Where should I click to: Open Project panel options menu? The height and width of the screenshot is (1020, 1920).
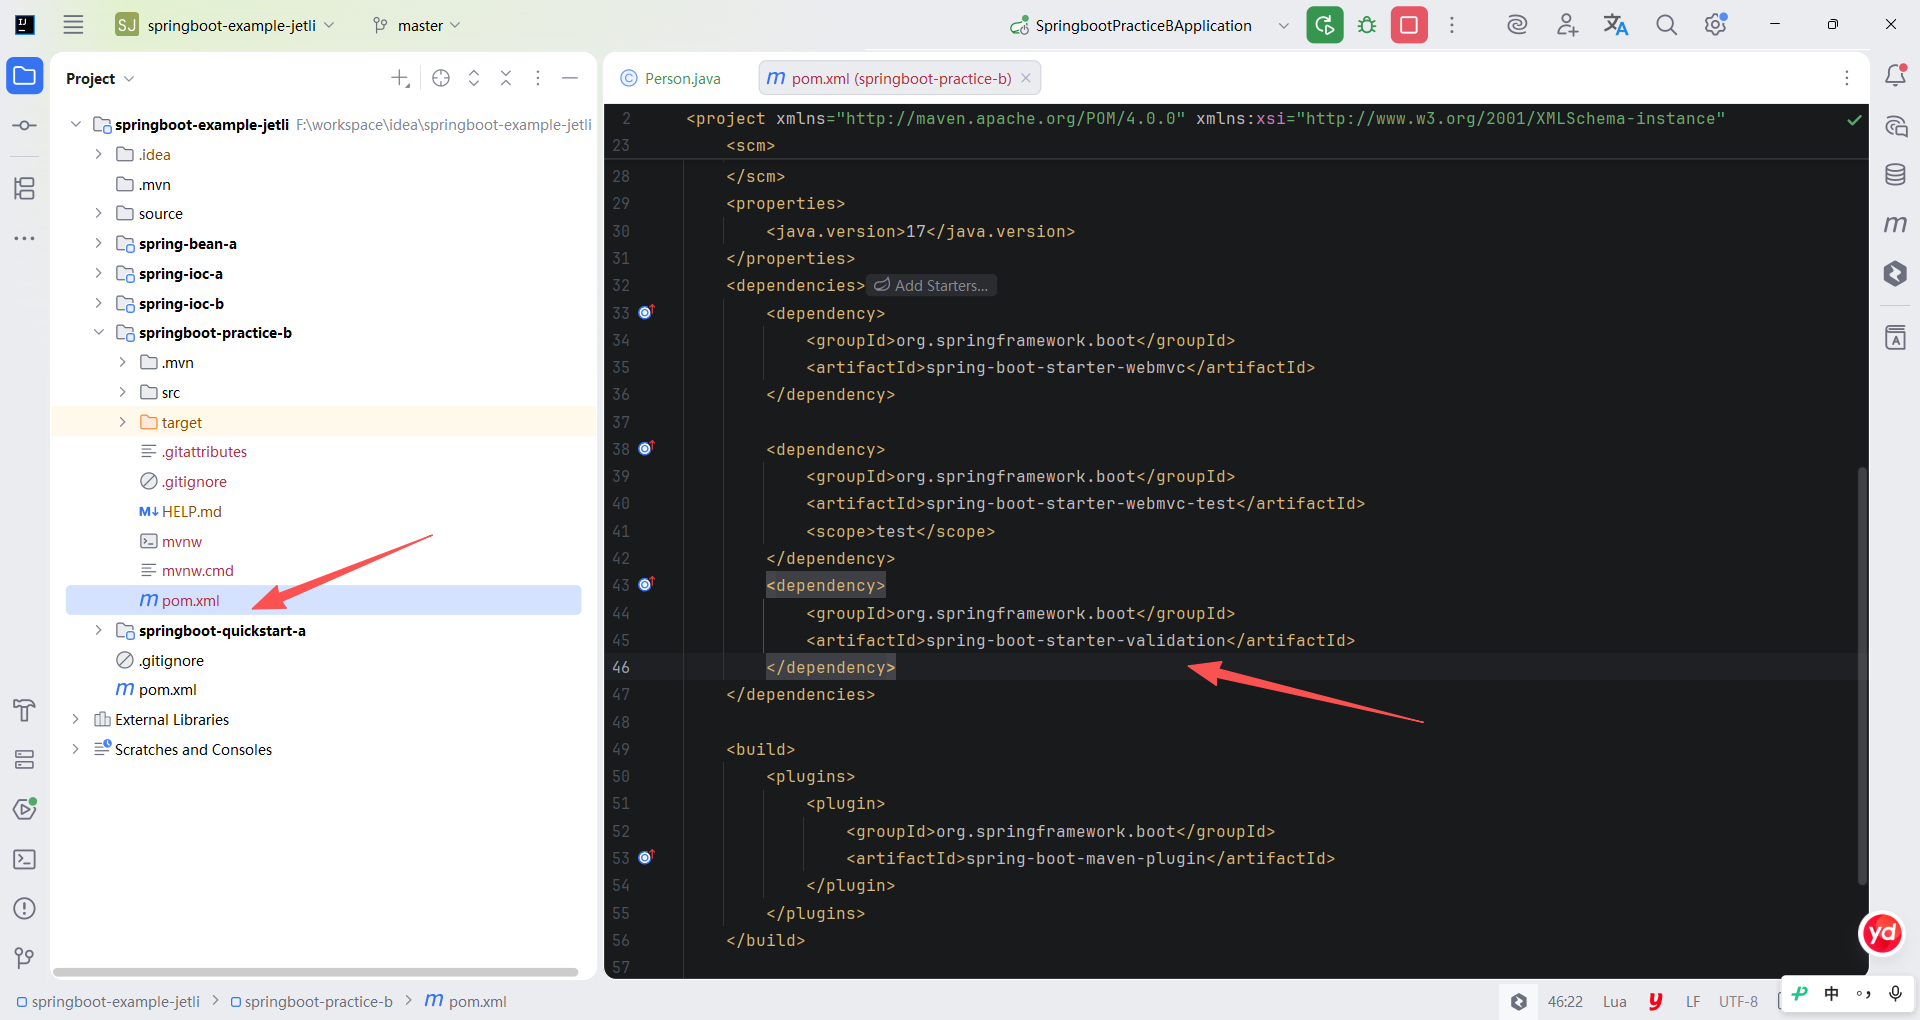point(538,78)
